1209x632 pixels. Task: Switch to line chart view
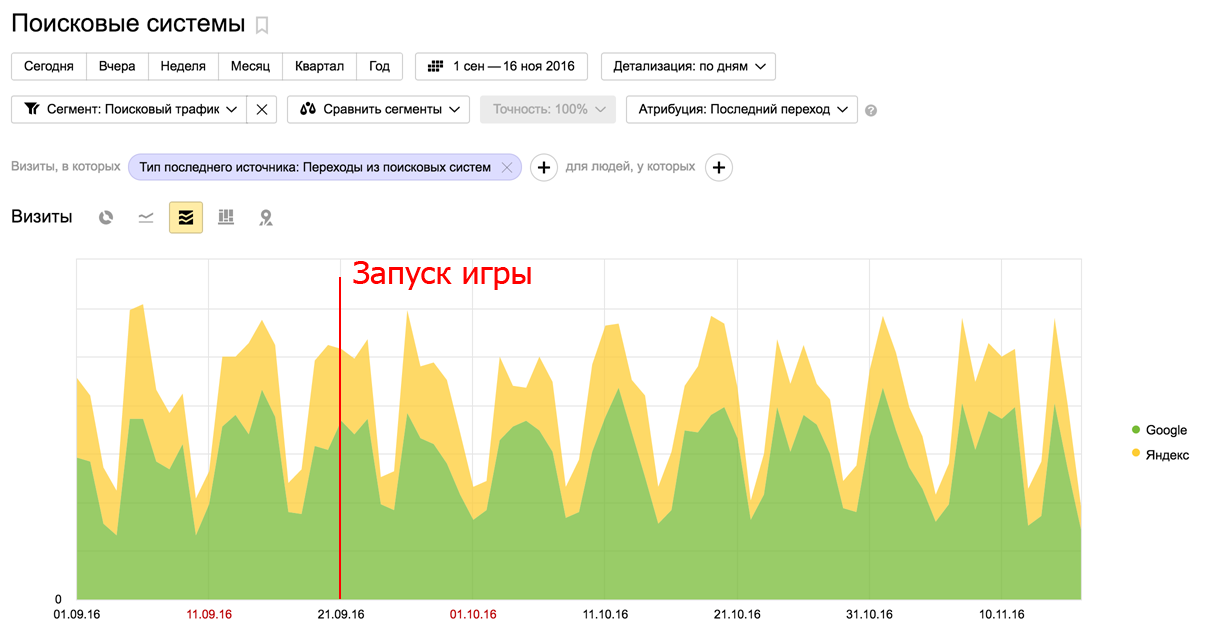(146, 217)
